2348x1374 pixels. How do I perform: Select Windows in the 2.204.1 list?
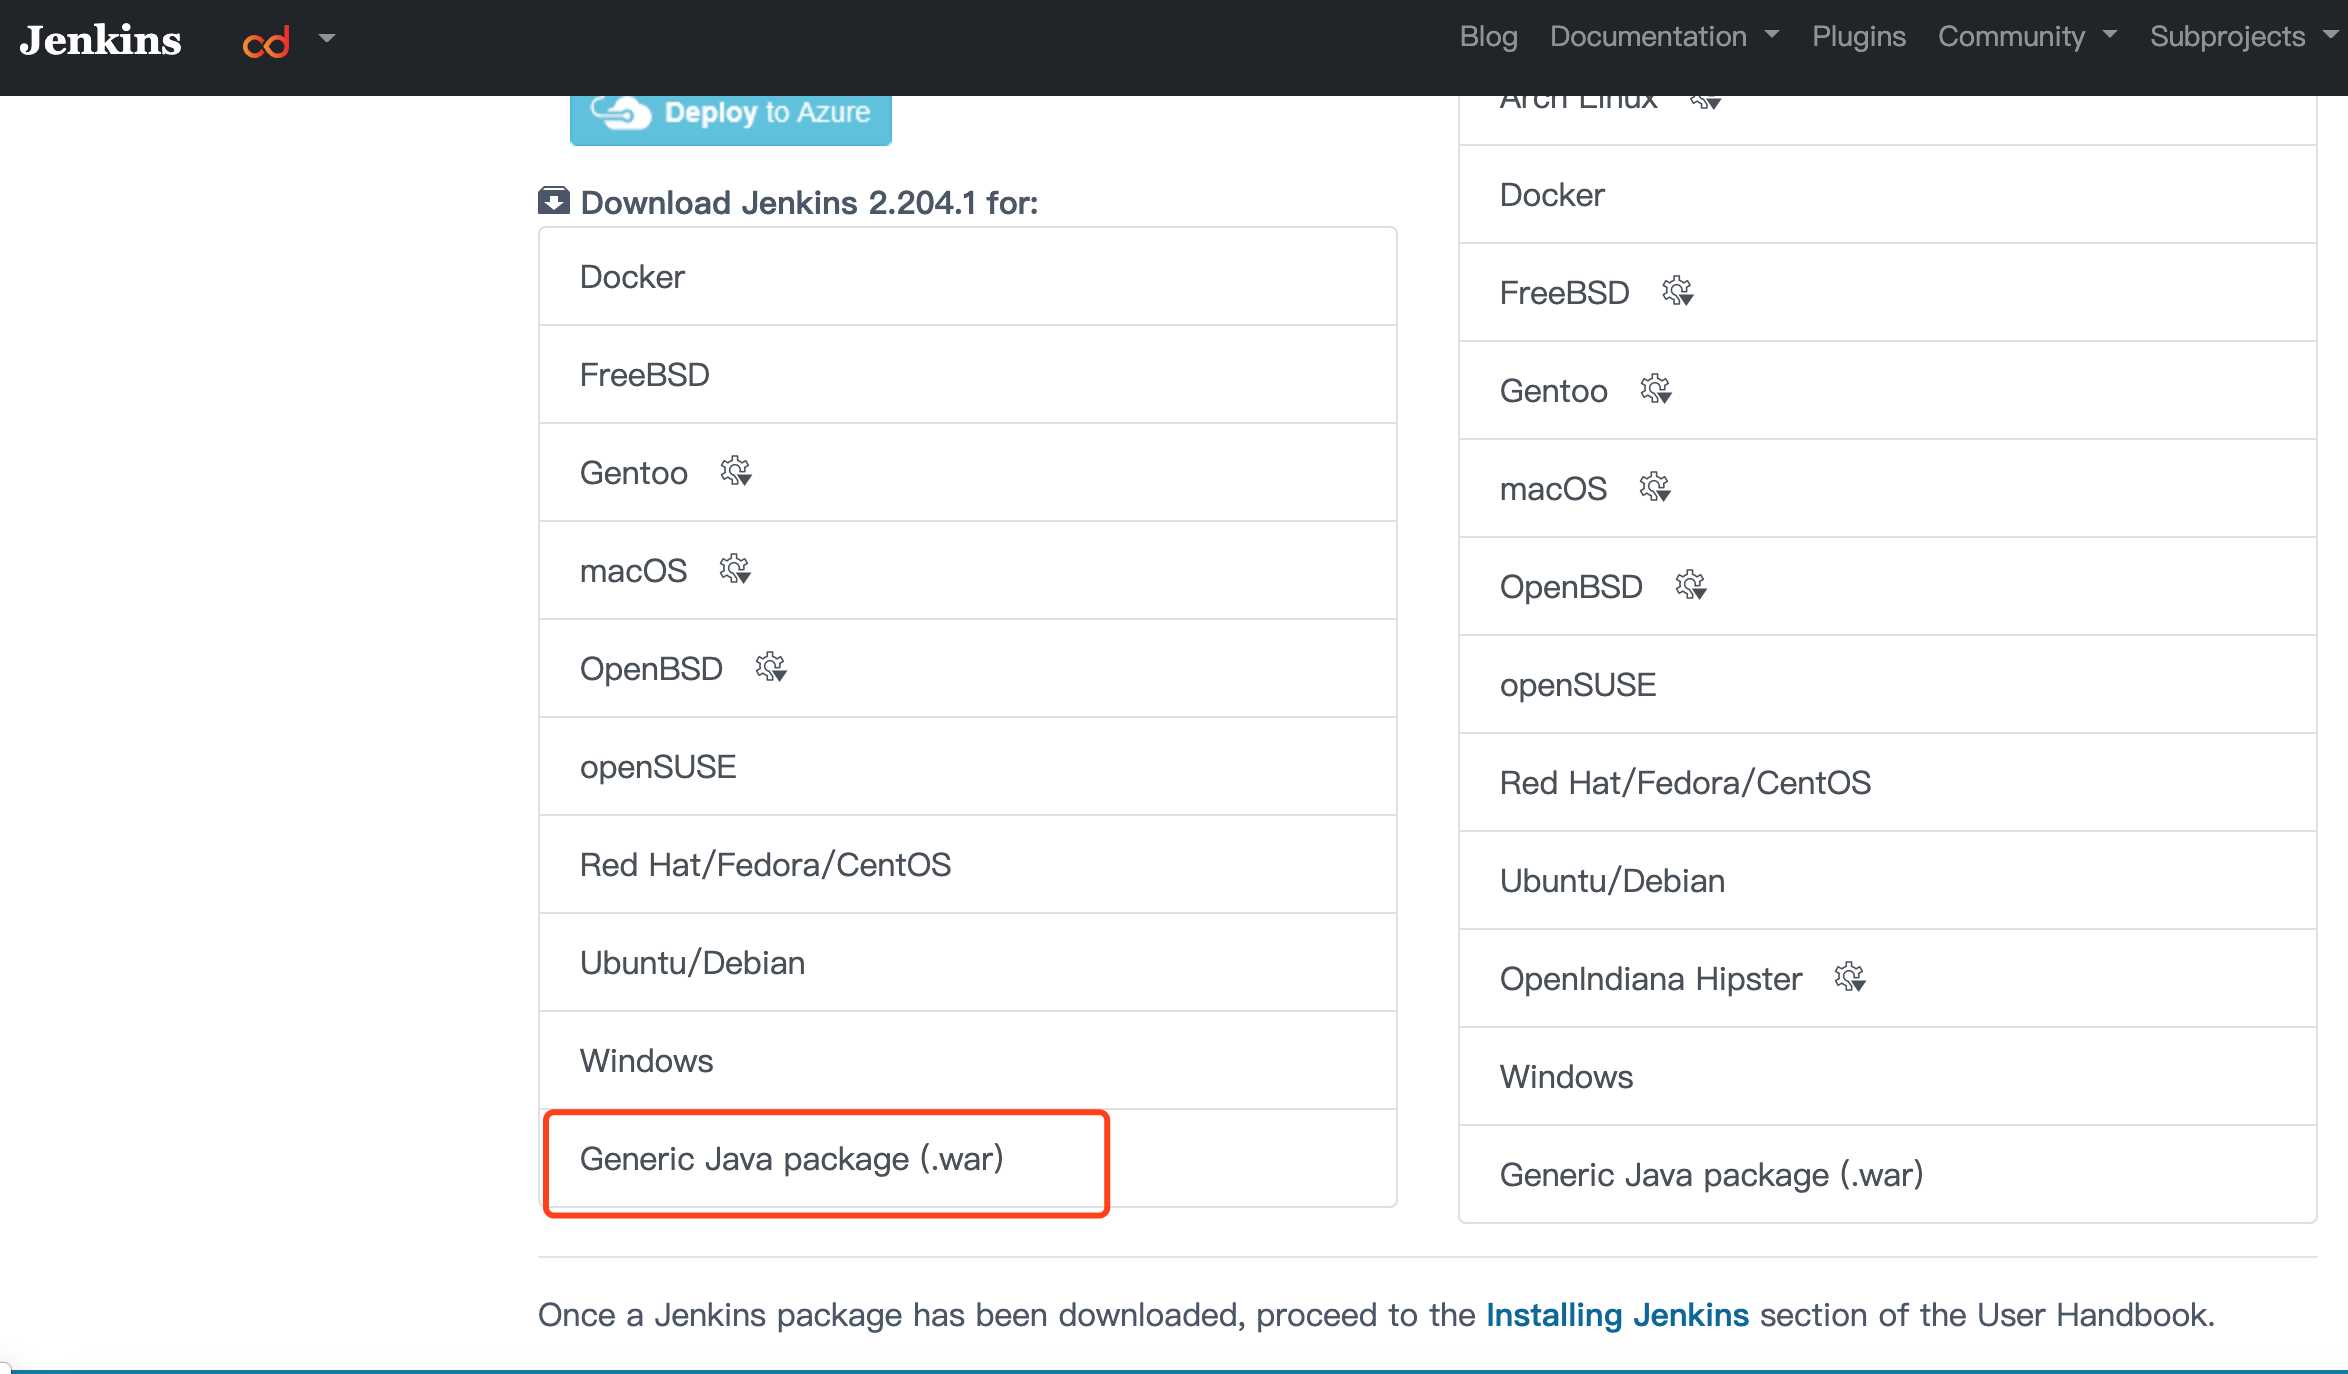point(967,1061)
